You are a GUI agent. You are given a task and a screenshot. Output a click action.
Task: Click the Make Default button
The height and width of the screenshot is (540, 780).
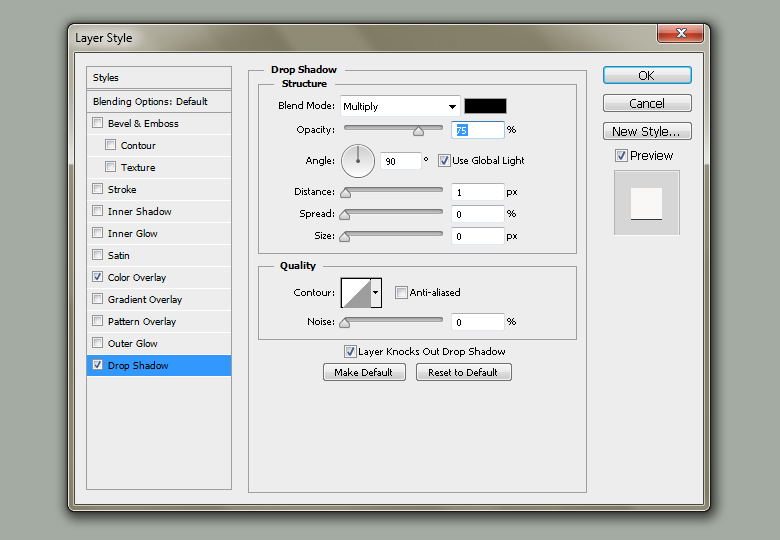point(364,372)
